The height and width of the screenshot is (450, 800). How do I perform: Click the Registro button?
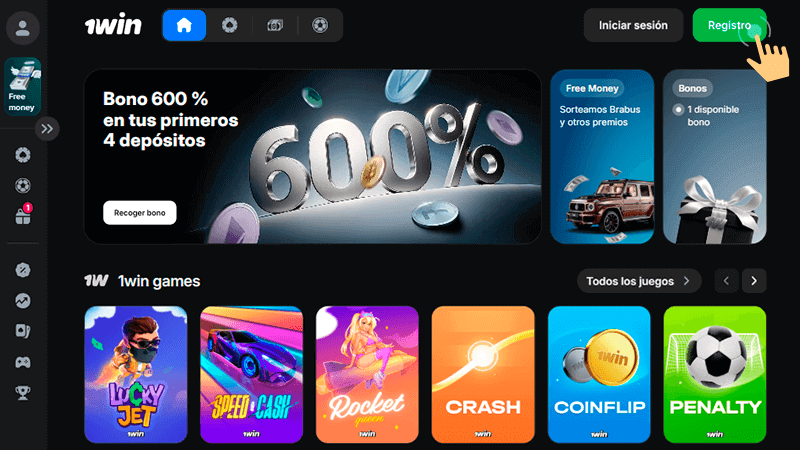point(730,25)
